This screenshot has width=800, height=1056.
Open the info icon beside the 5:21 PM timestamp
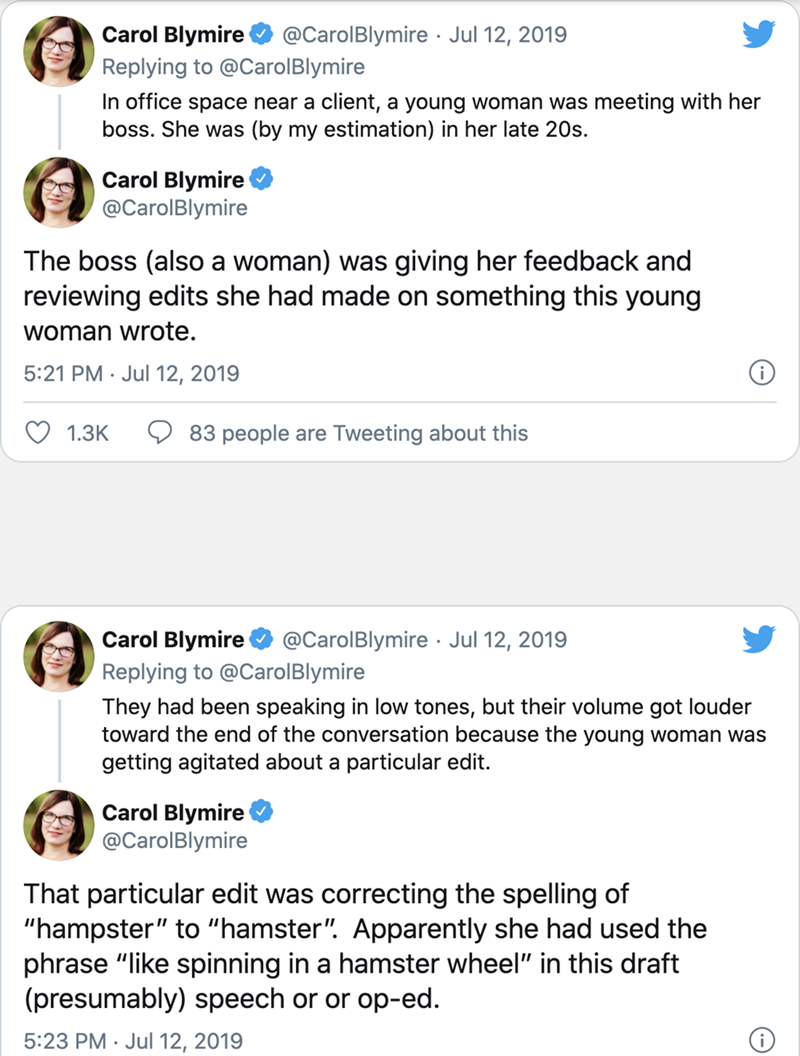tap(761, 373)
